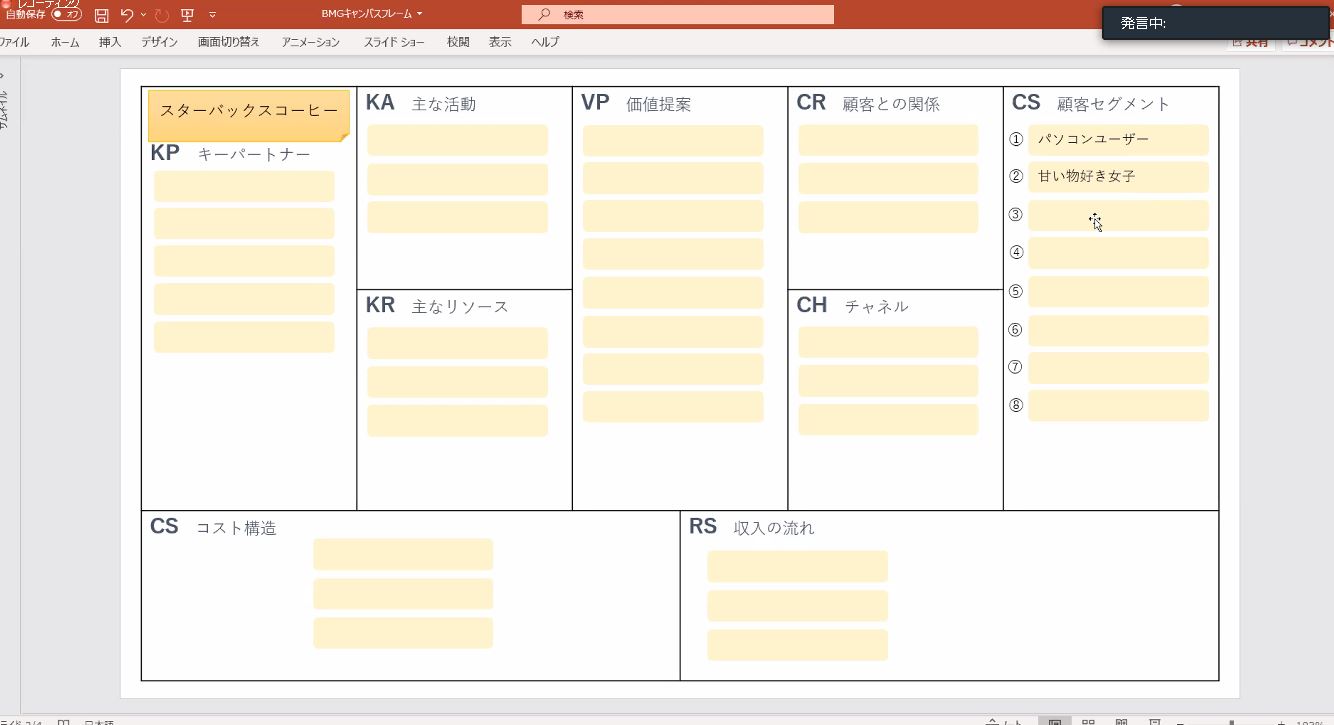Select the パソコンユーザー text box
This screenshot has width=1334, height=725.
click(x=1118, y=140)
